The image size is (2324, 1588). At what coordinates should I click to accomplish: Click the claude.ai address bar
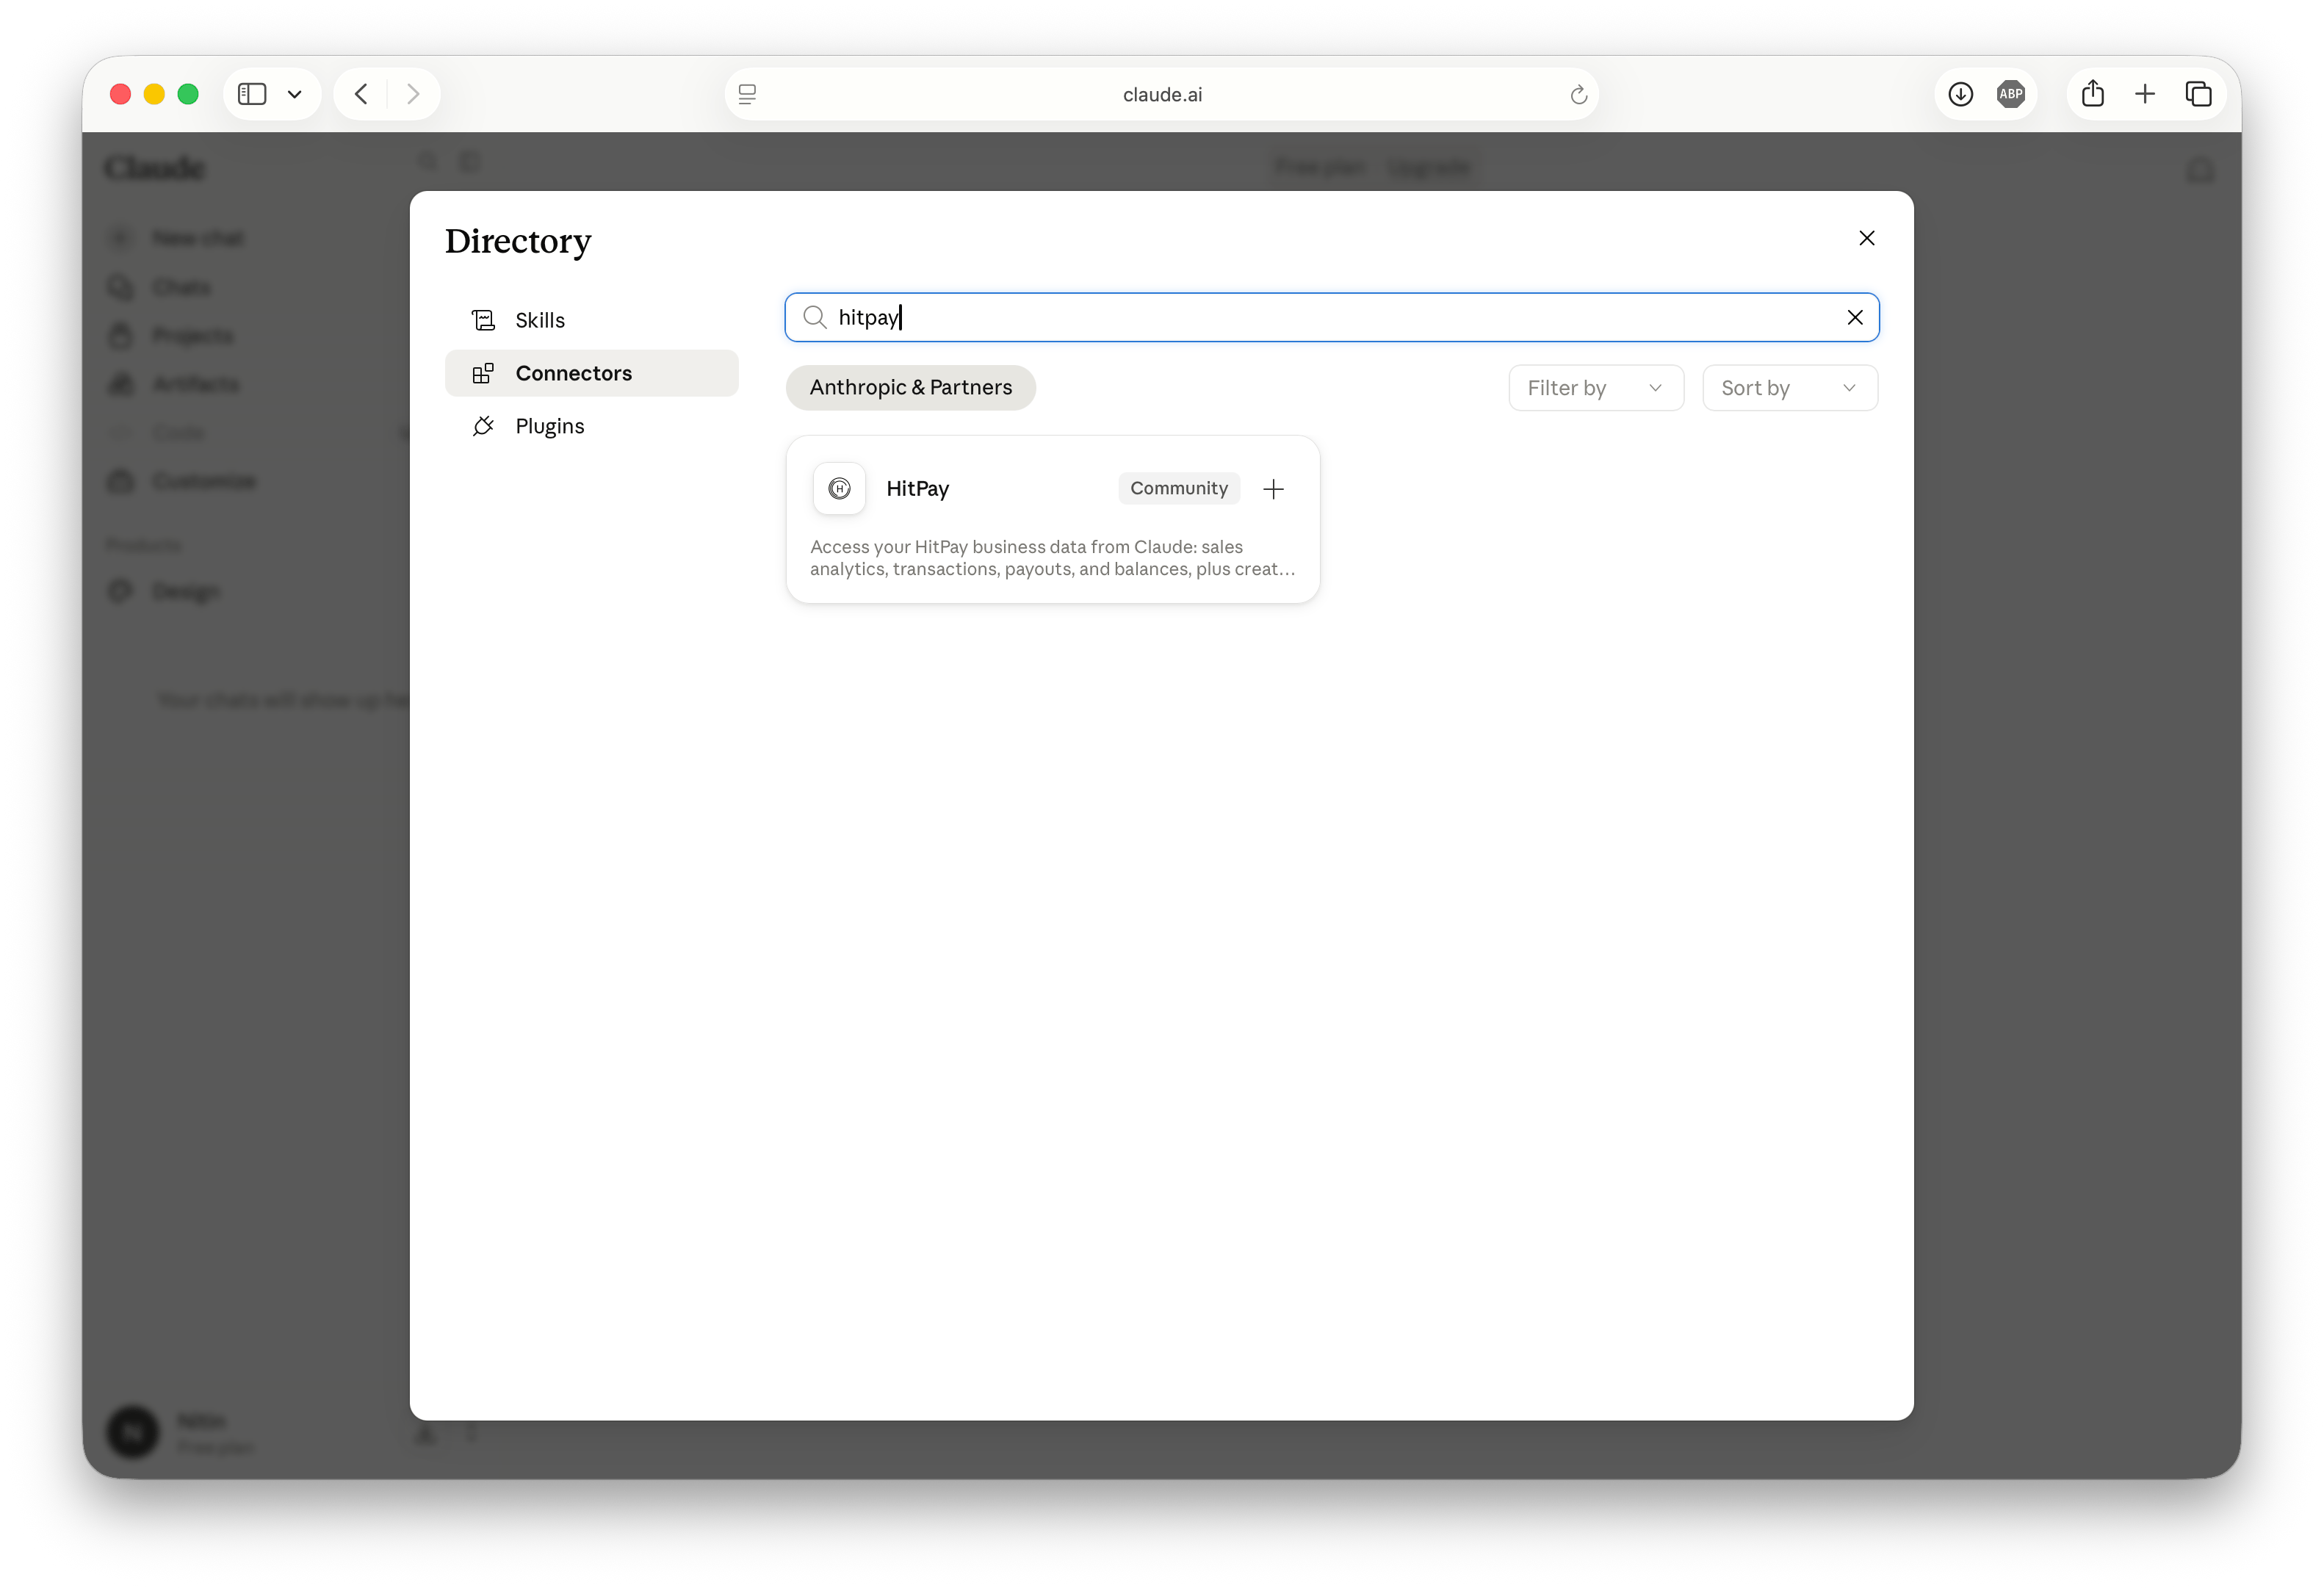coord(1161,94)
